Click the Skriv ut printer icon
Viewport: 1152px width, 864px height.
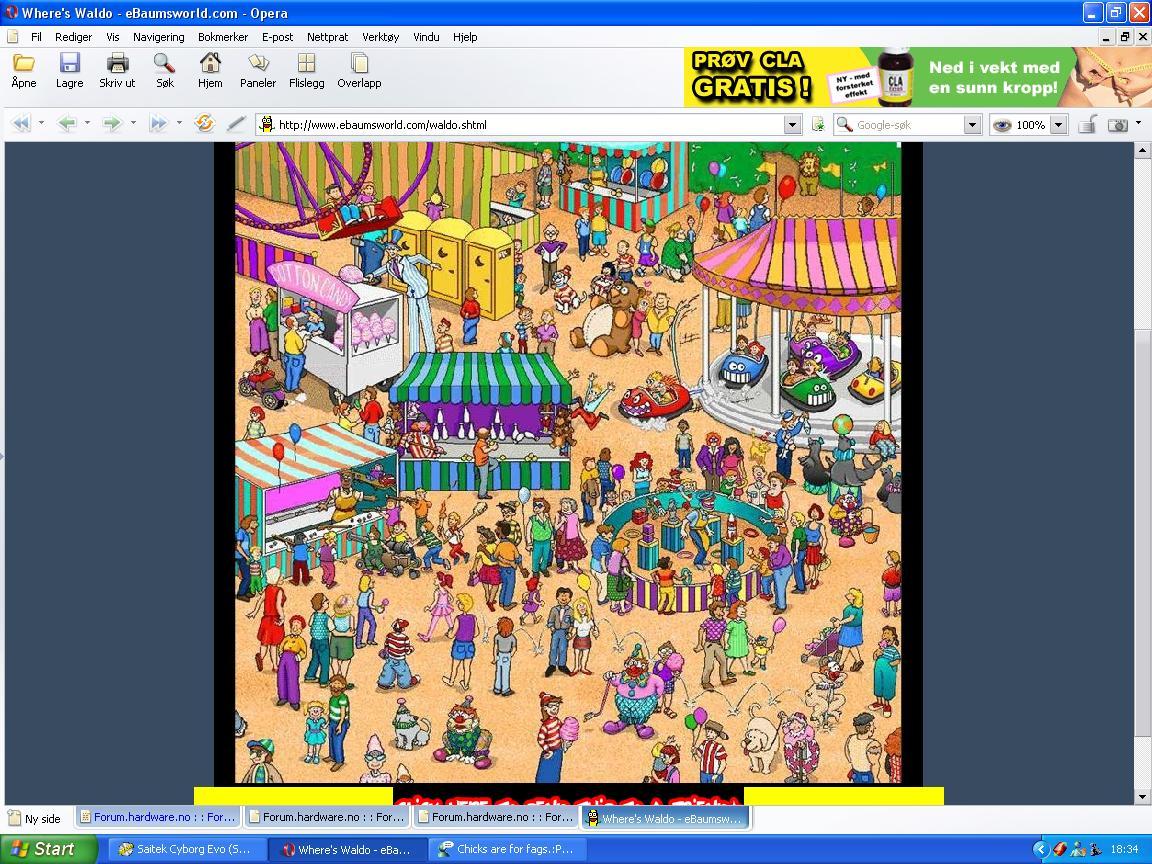[117, 63]
